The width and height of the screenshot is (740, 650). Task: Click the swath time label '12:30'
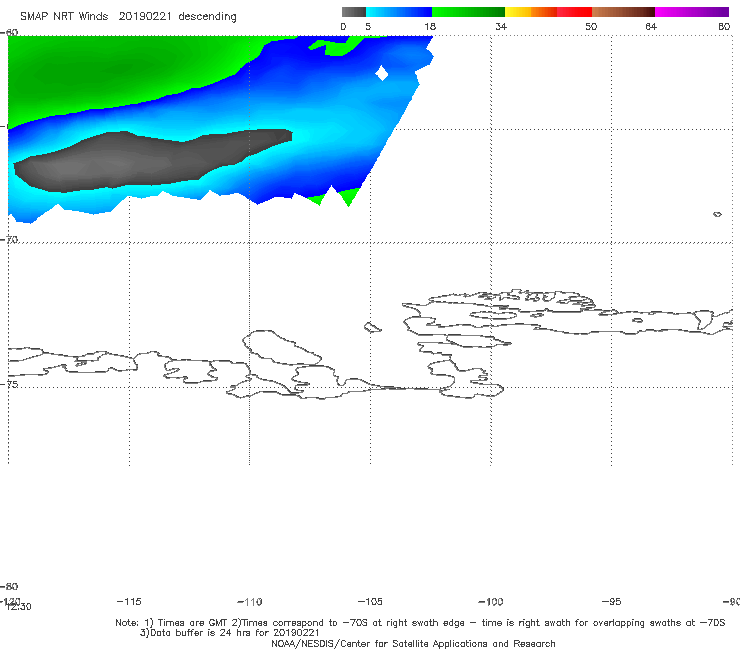point(18,607)
